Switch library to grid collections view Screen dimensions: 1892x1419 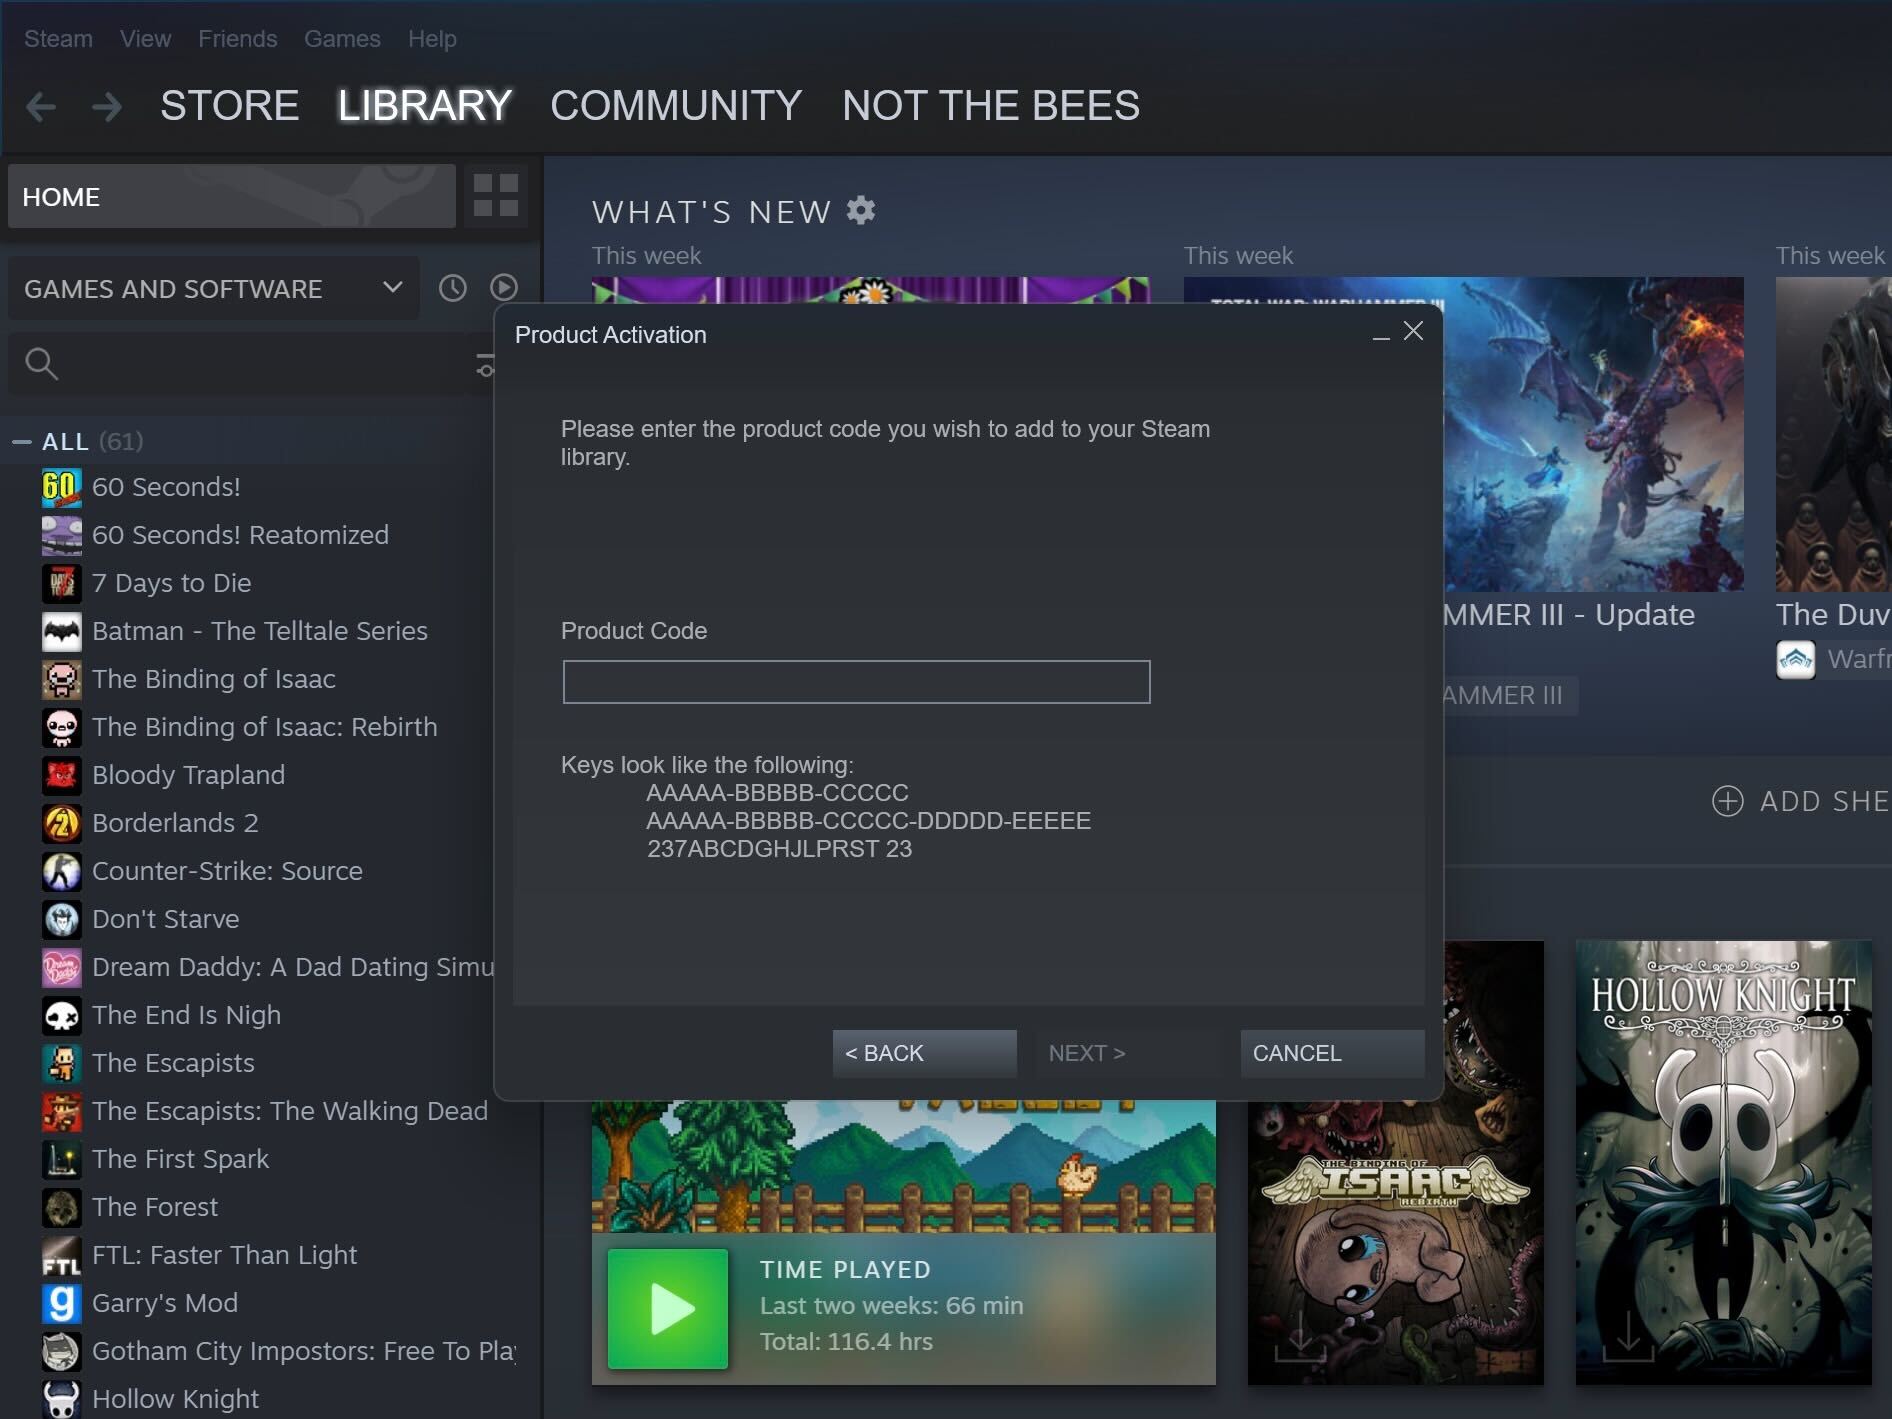point(496,196)
